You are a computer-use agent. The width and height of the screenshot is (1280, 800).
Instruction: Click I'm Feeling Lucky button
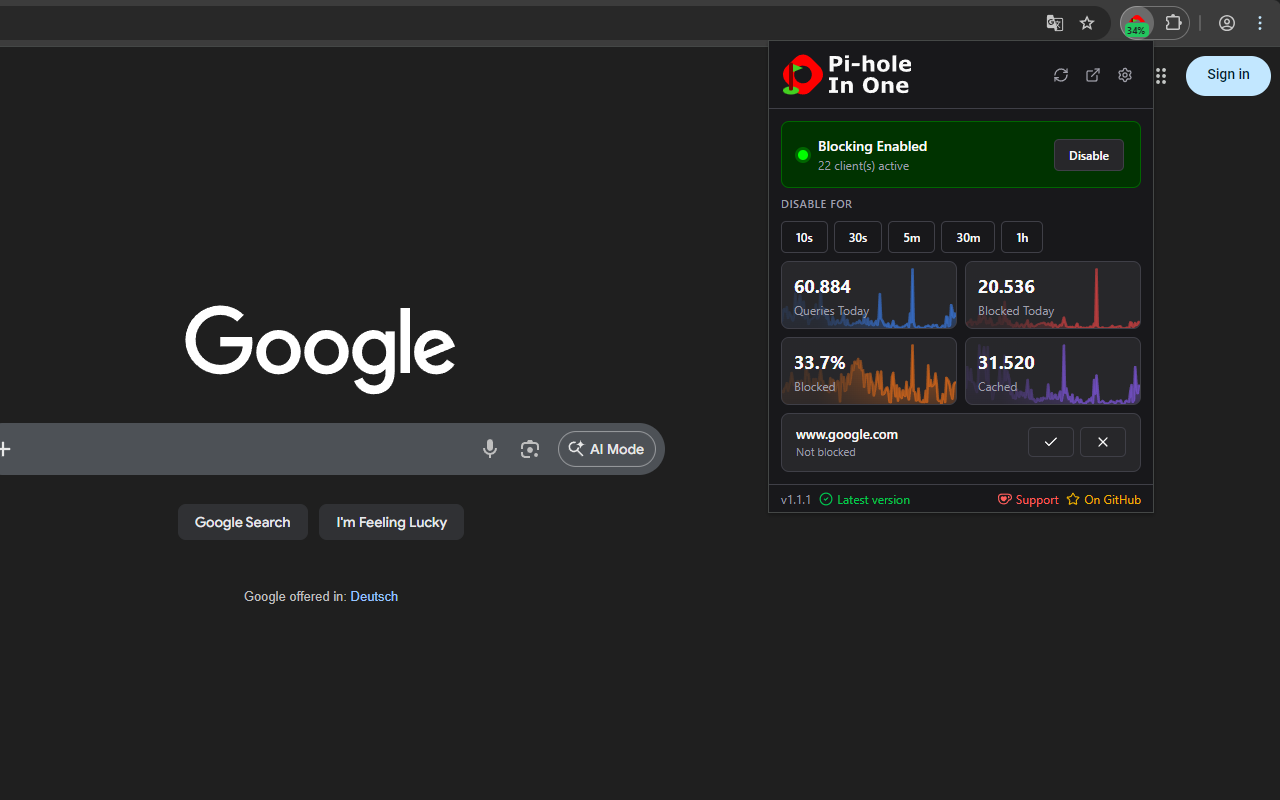391,522
